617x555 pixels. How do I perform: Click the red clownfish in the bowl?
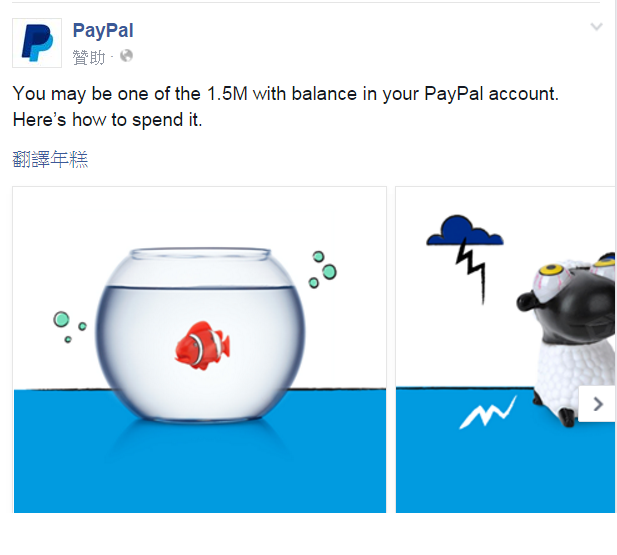point(202,346)
